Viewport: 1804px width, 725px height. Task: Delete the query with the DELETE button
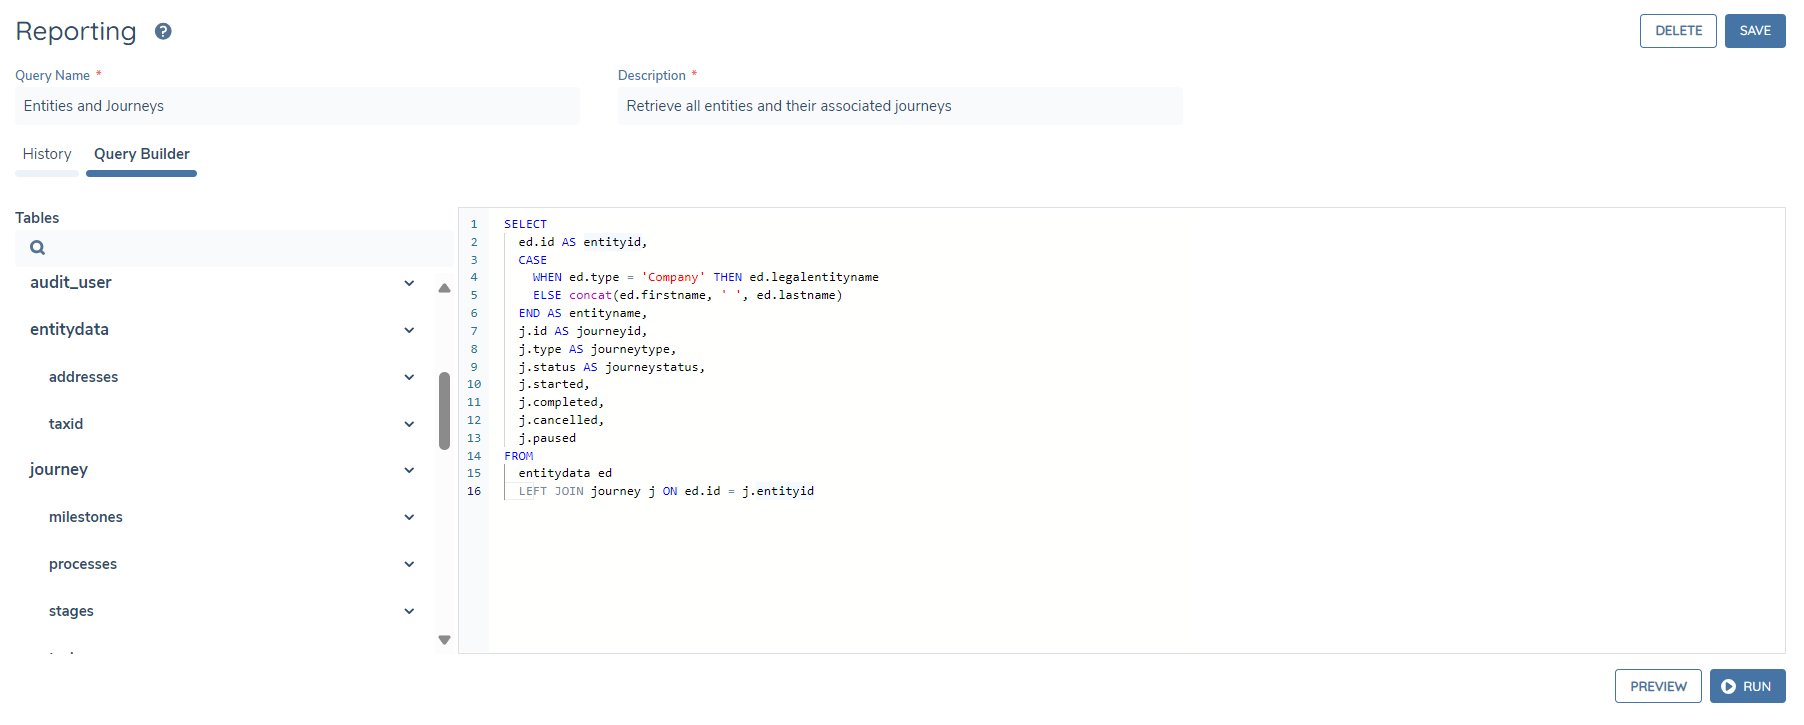pos(1678,31)
